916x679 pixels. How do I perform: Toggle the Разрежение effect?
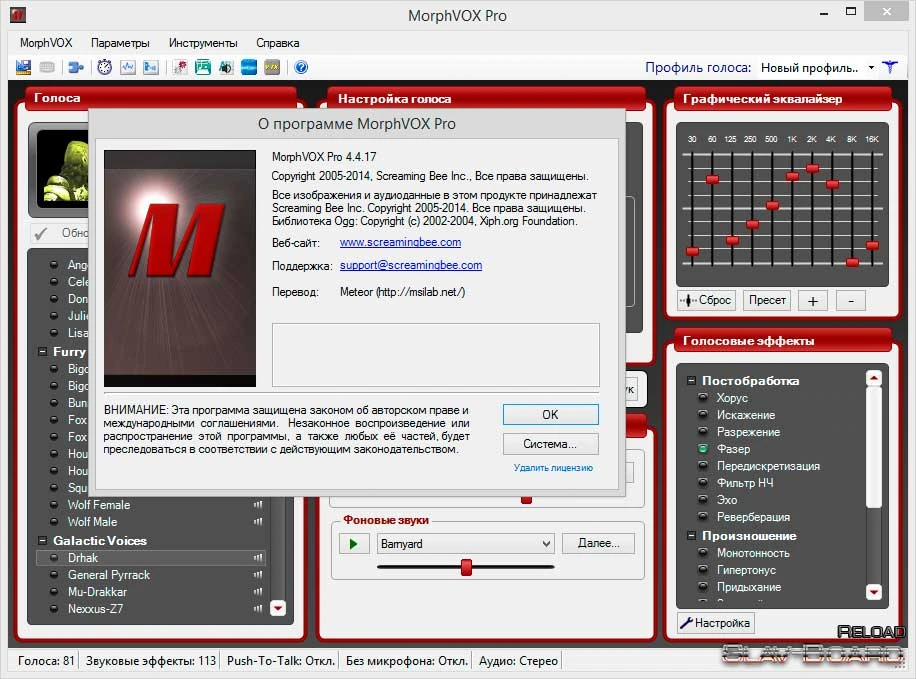703,432
